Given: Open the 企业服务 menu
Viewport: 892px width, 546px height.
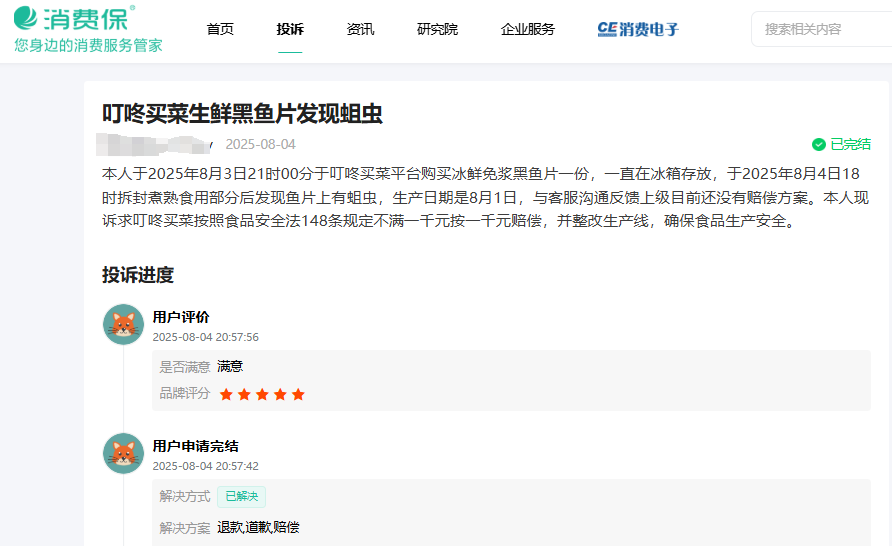Looking at the screenshot, I should 528,29.
